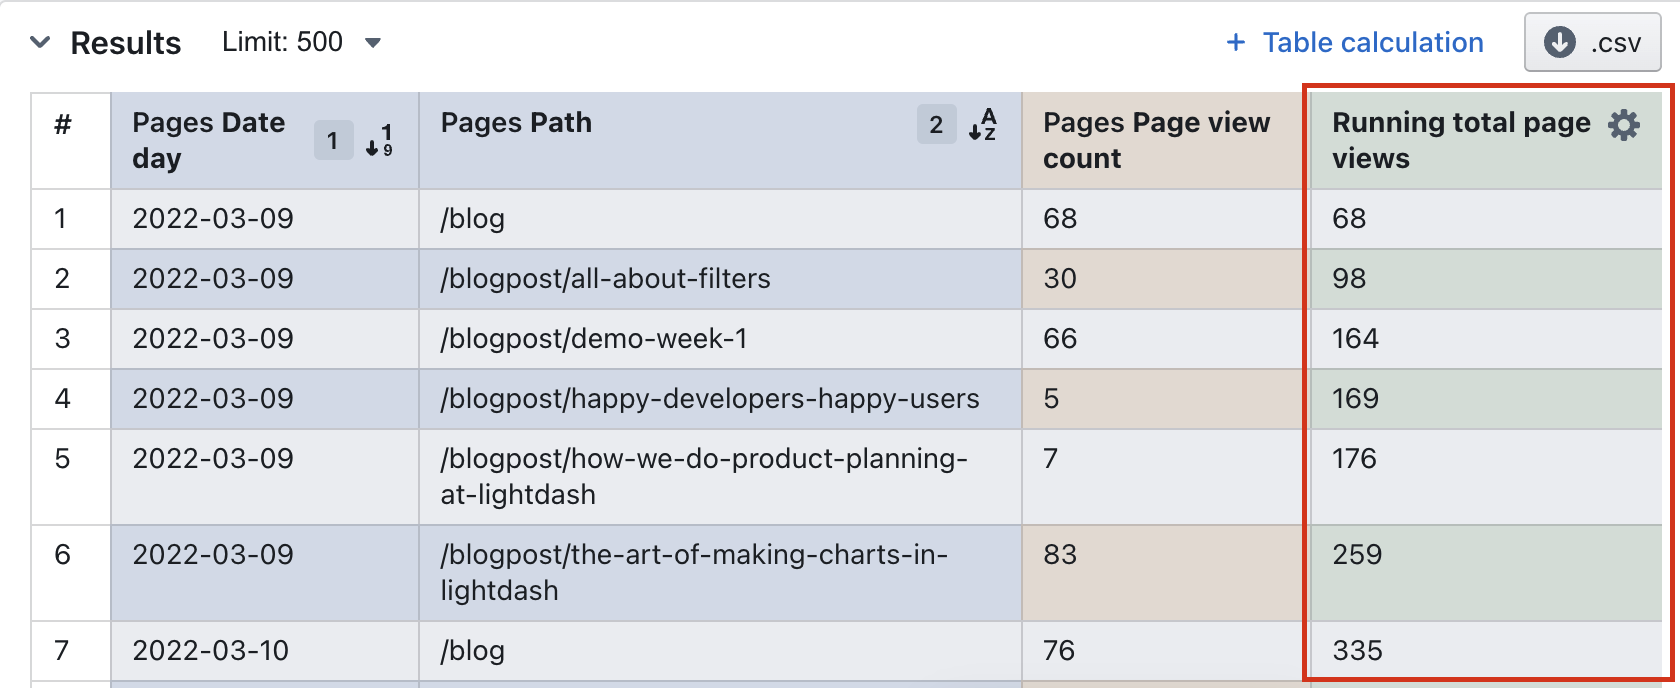
Task: Select the running total cell showing 259
Action: click(1357, 555)
